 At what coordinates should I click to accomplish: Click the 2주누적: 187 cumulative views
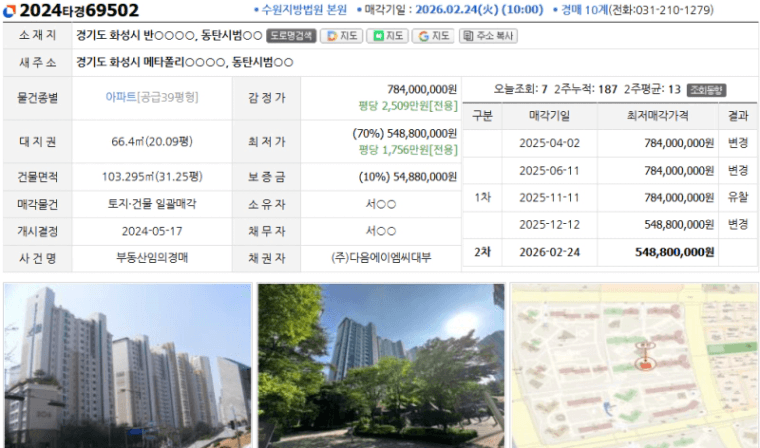pos(586,90)
